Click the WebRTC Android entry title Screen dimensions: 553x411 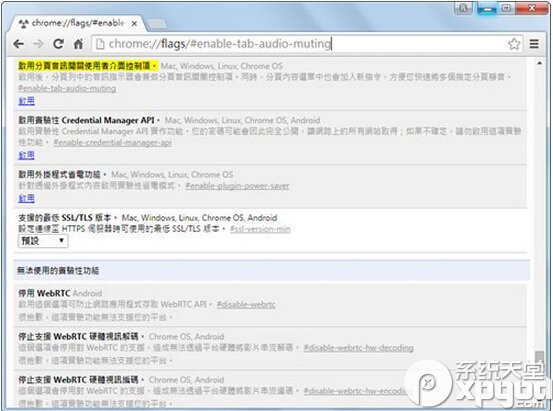click(44, 293)
